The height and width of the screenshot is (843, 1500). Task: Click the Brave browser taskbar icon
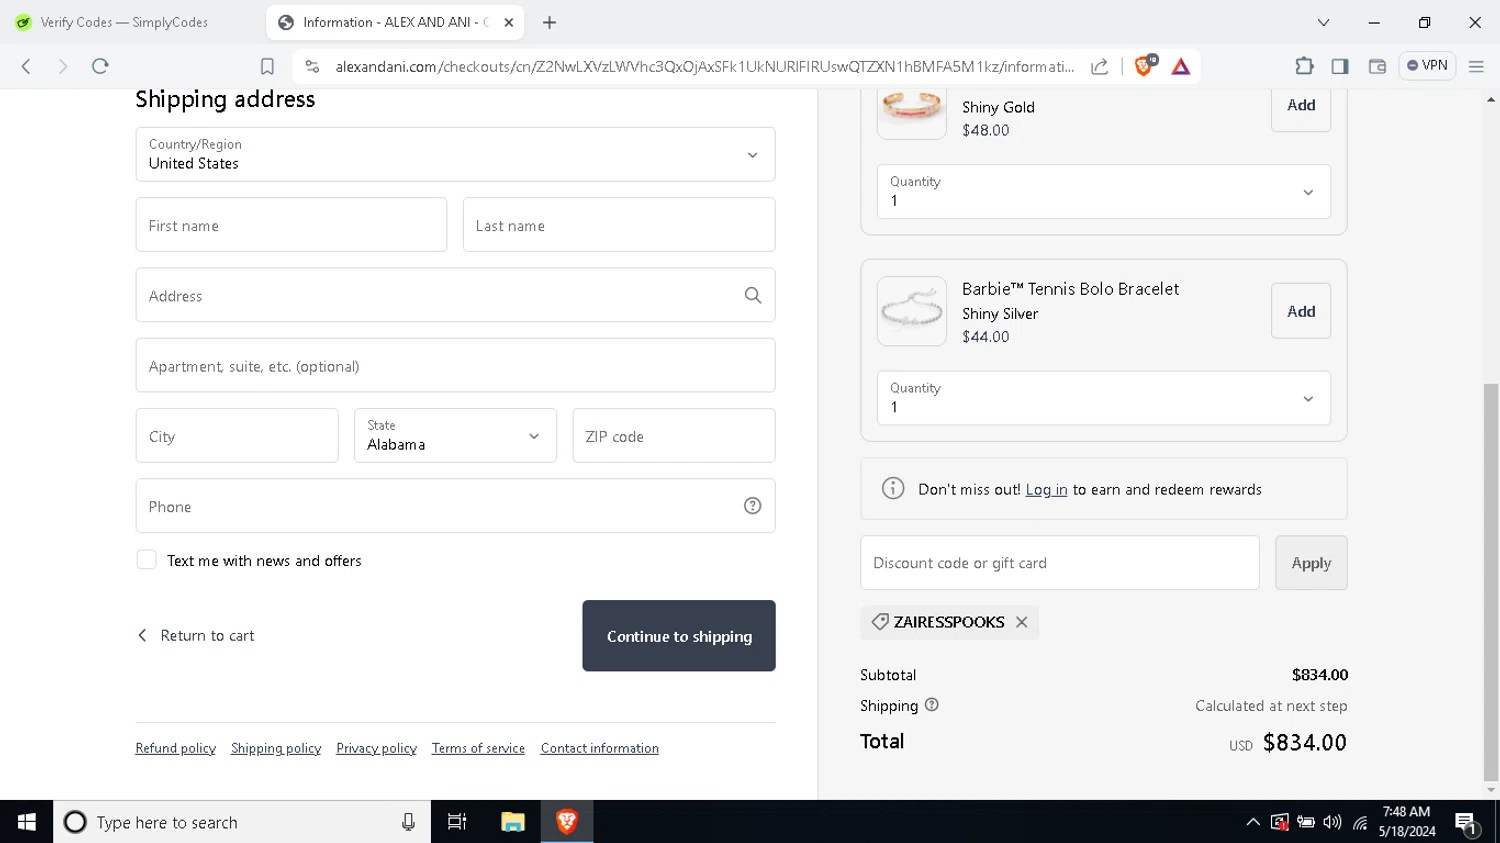tap(567, 822)
